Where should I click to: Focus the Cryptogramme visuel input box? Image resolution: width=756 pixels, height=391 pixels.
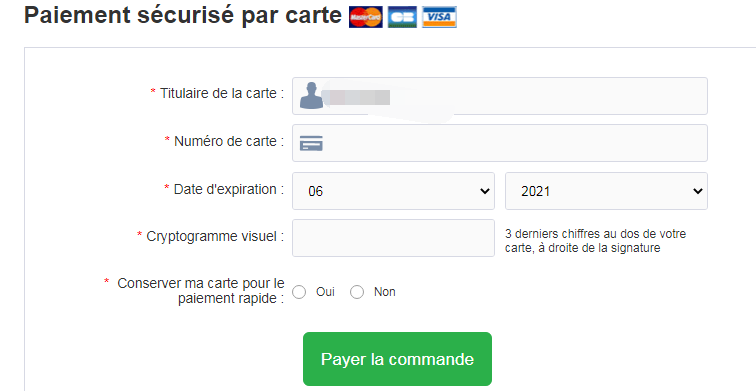pyautogui.click(x=393, y=238)
